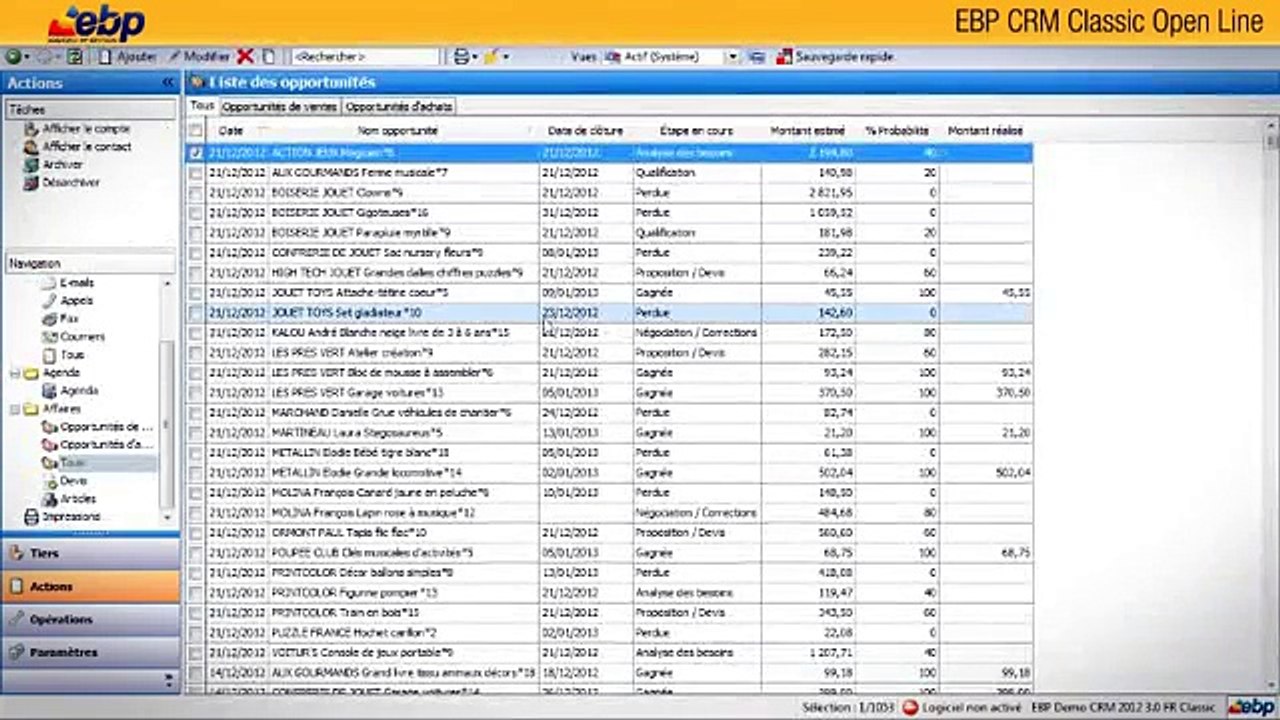Switch to the Tous tab
The image size is (1280, 720).
(202, 105)
